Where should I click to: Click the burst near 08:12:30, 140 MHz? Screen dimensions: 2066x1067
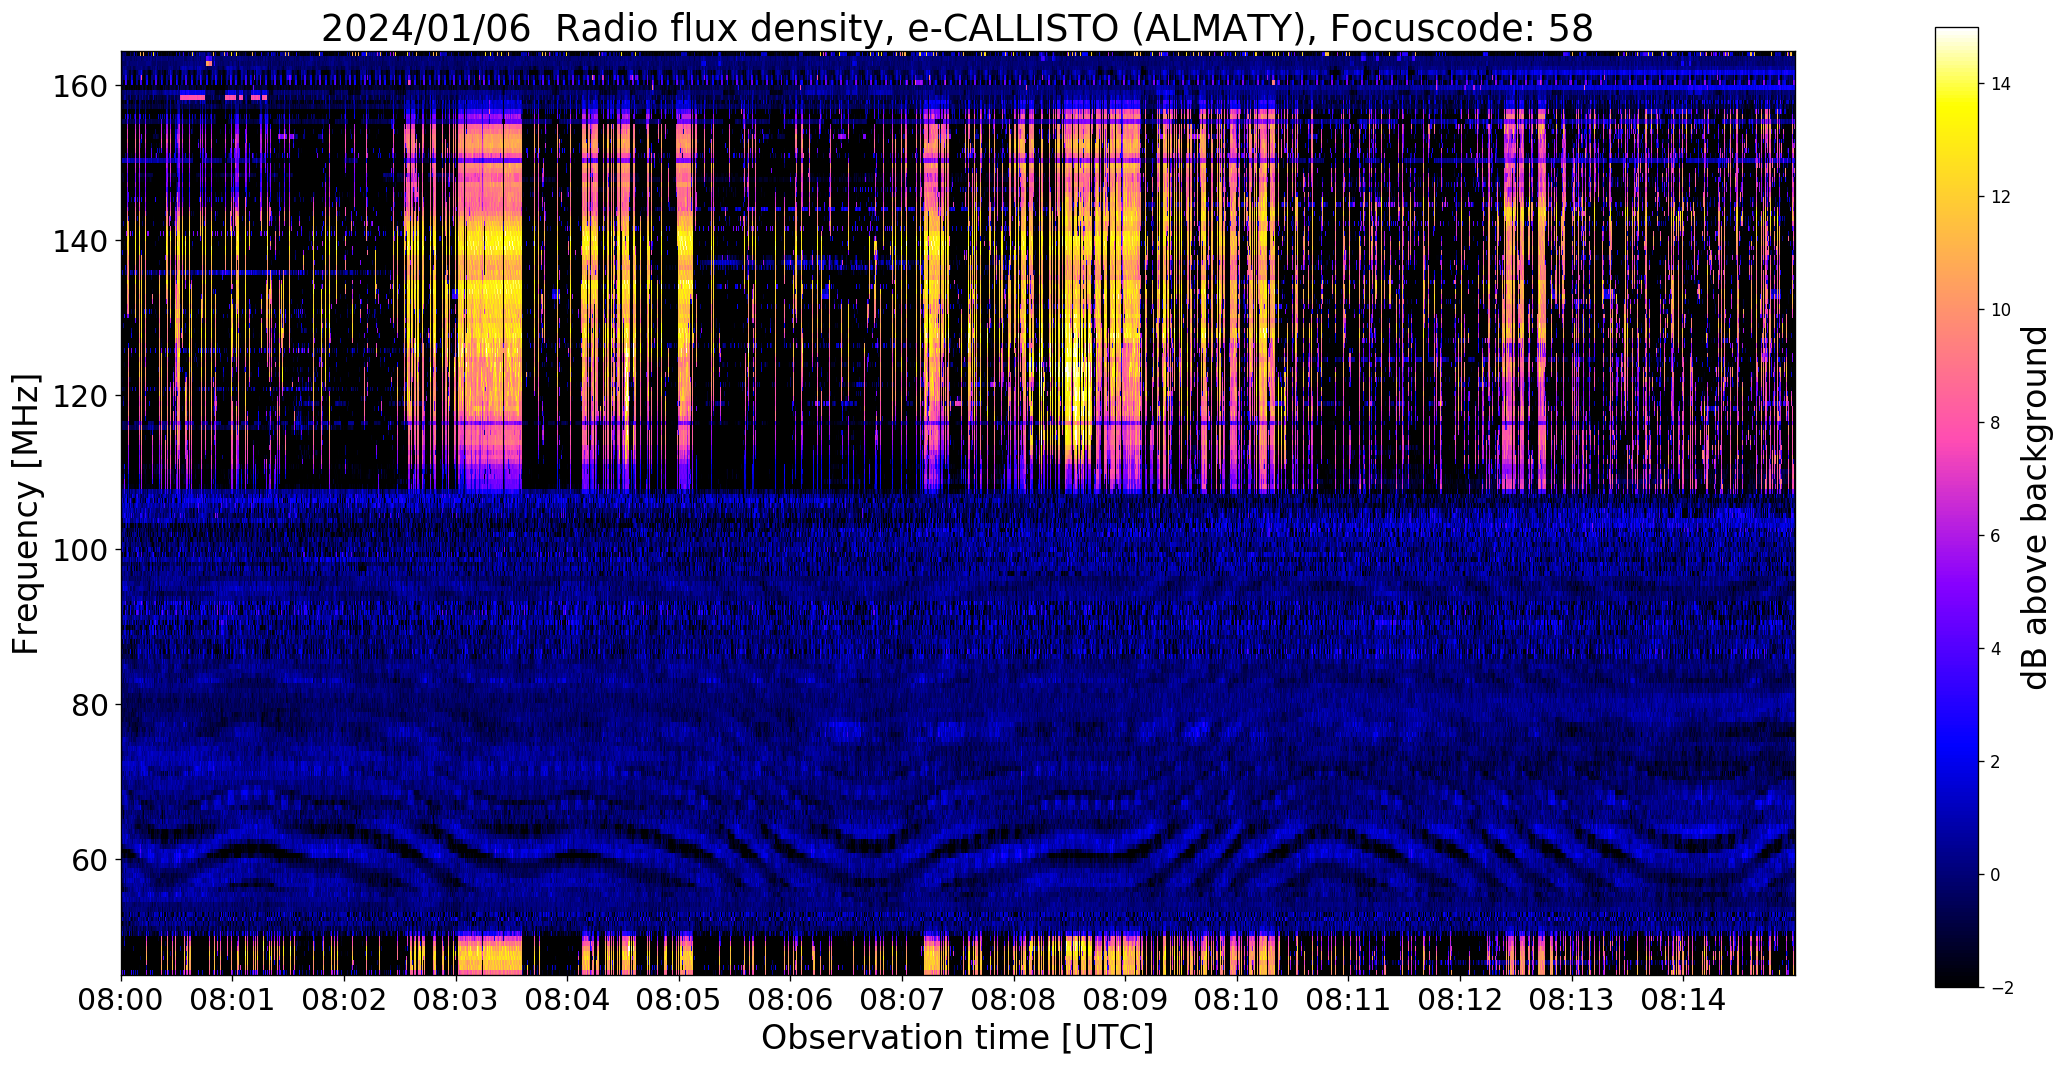coord(1524,242)
